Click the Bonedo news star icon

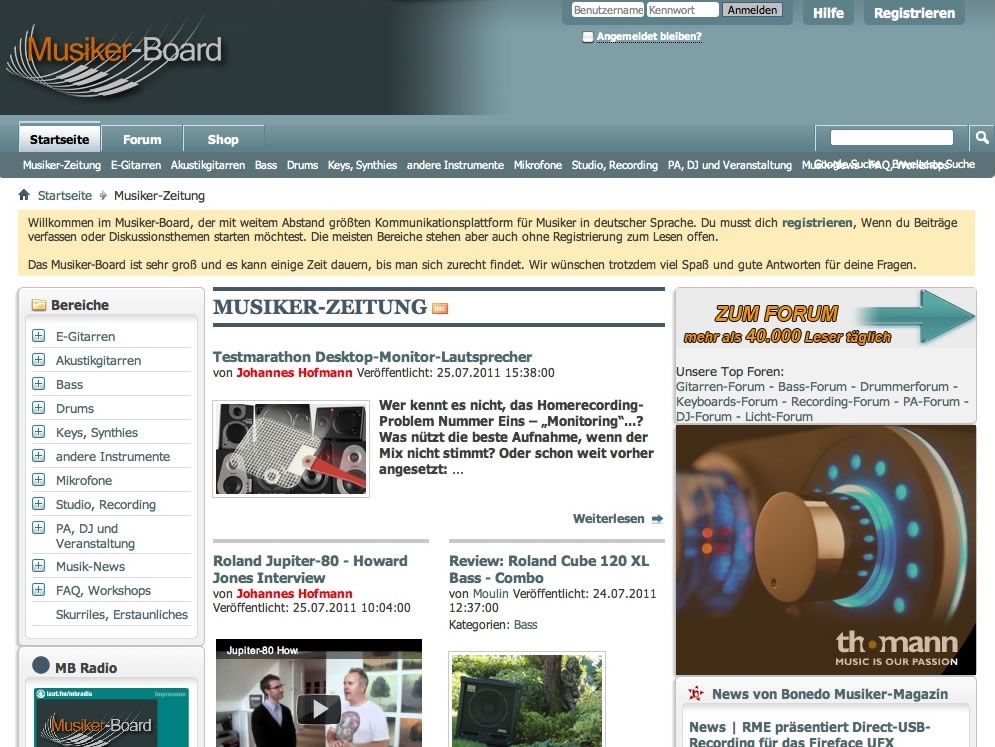(x=696, y=694)
